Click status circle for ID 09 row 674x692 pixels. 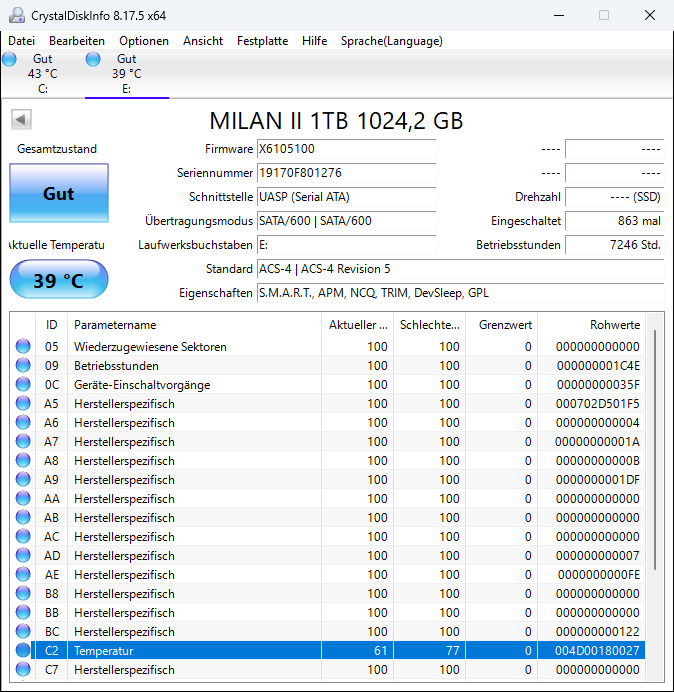tap(23, 365)
